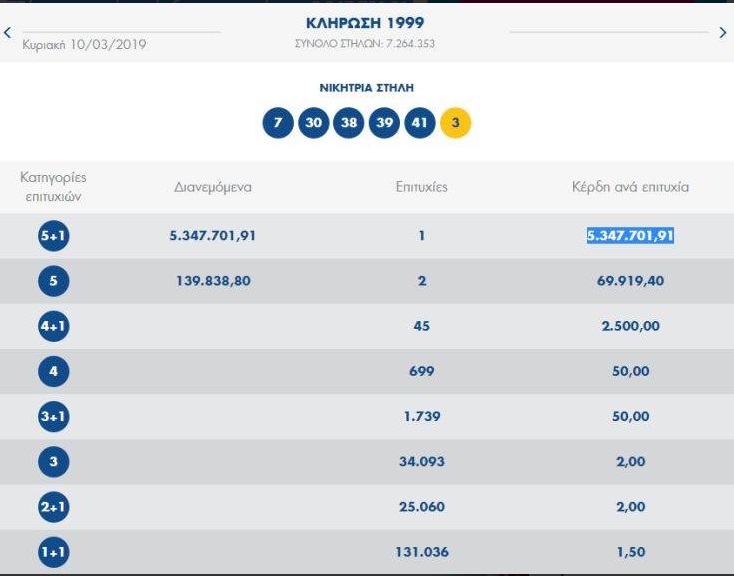Select the 1+1 category badge
This screenshot has width=734, height=576.
tap(53, 552)
